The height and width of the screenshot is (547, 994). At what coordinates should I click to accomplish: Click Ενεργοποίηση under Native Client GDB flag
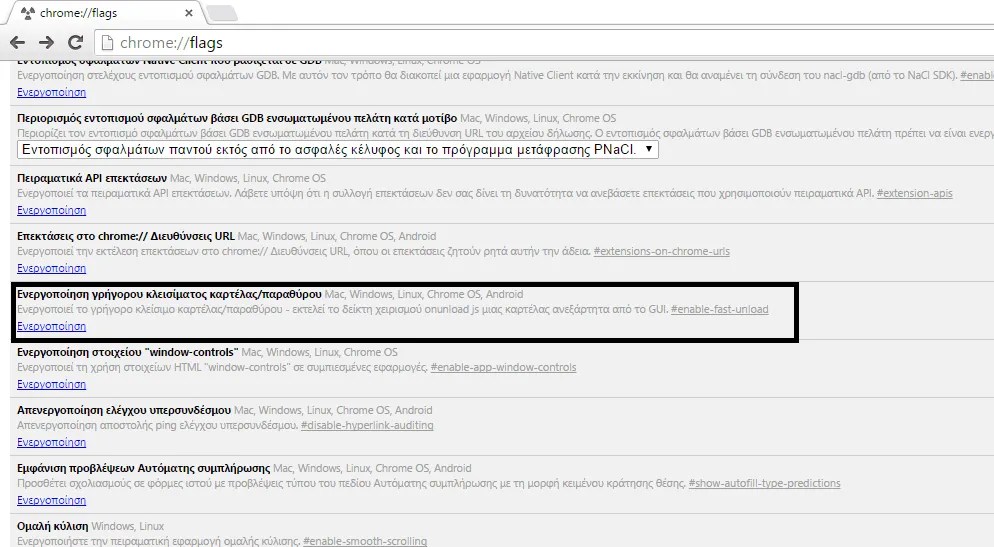click(x=51, y=92)
